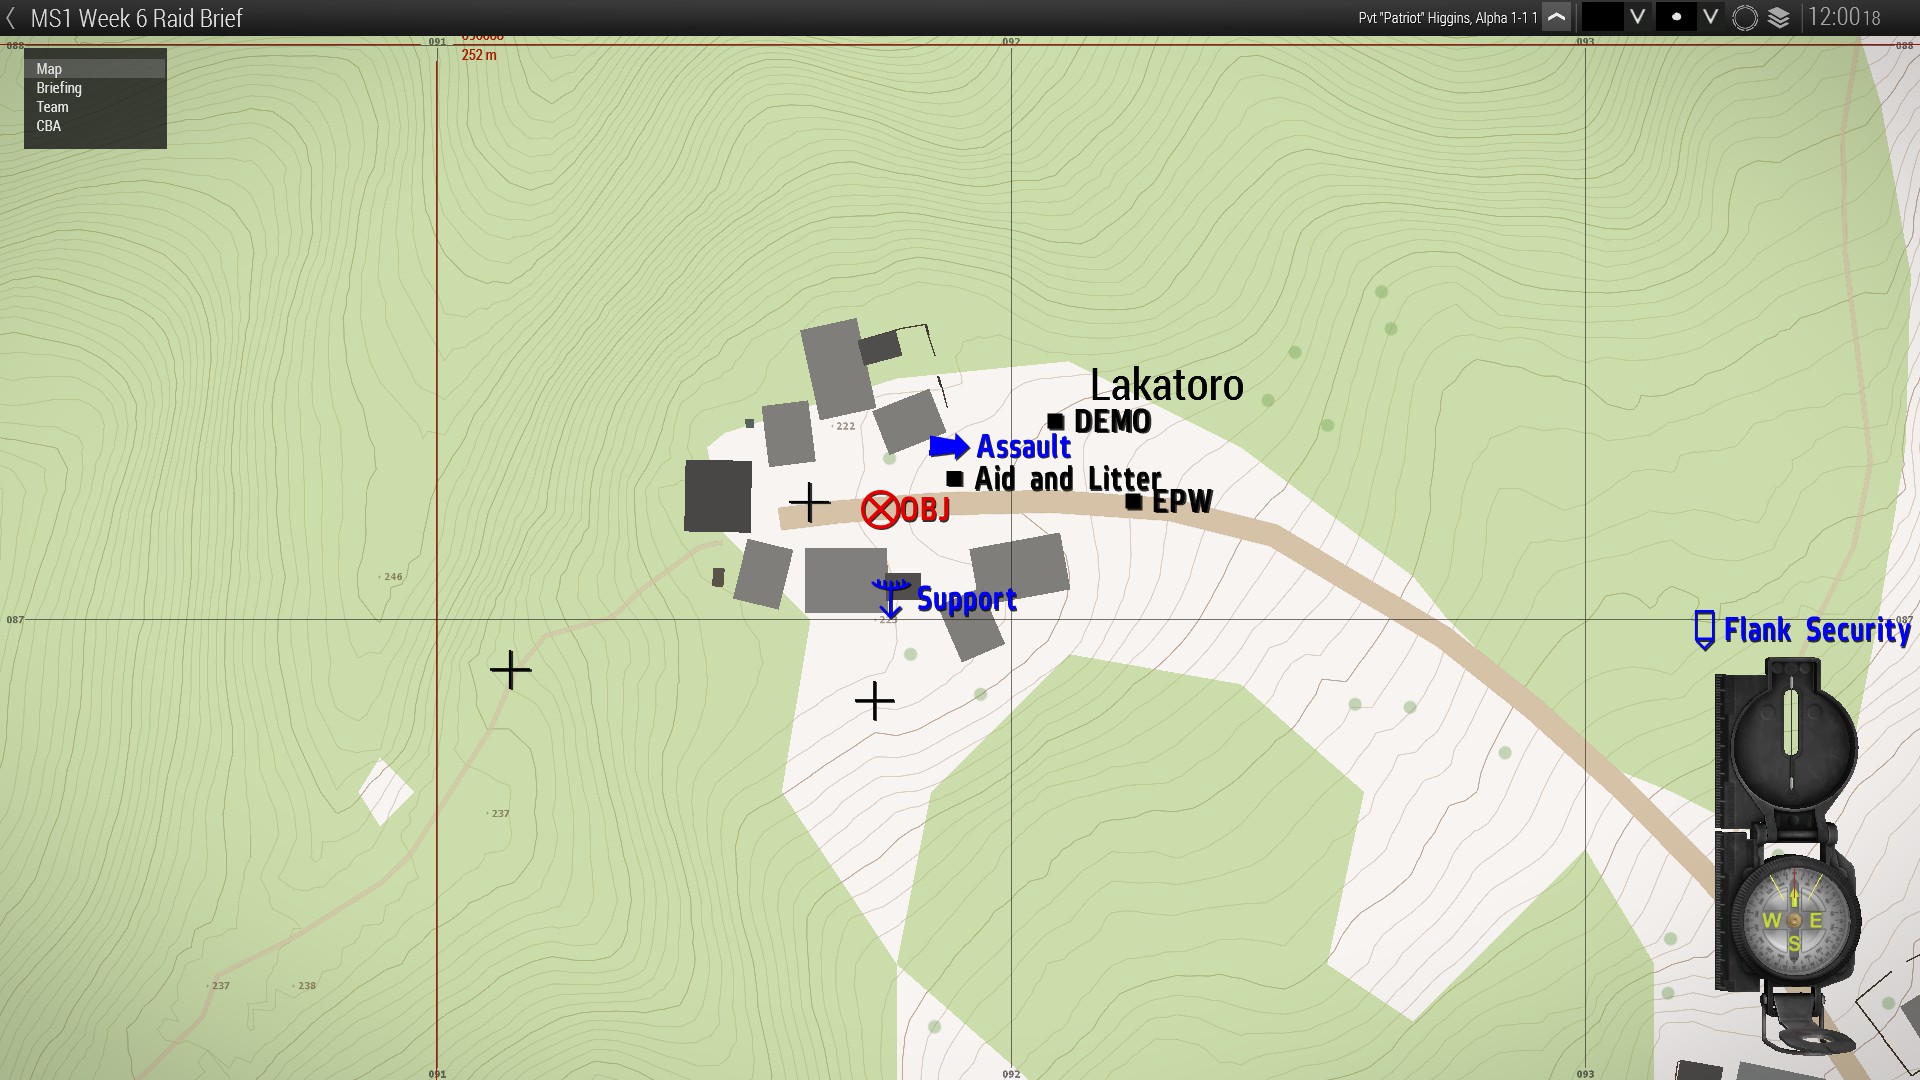This screenshot has height=1080, width=1920.
Task: Open the Briefing menu entry
Action: 59,88
